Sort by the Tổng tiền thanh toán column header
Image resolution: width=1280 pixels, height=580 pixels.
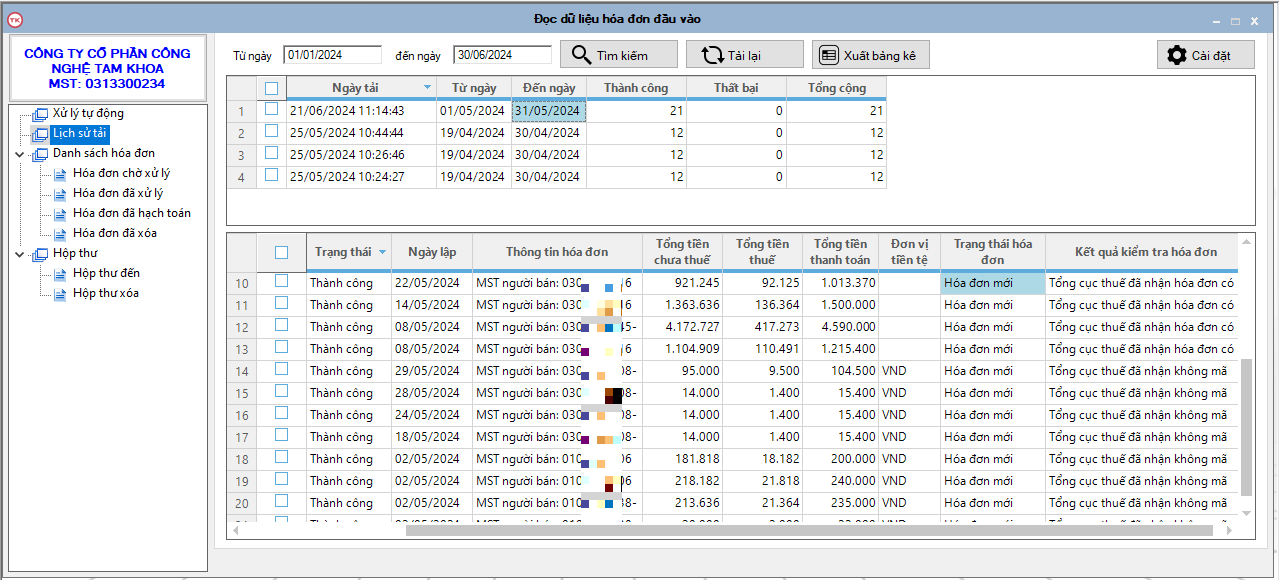coord(840,252)
